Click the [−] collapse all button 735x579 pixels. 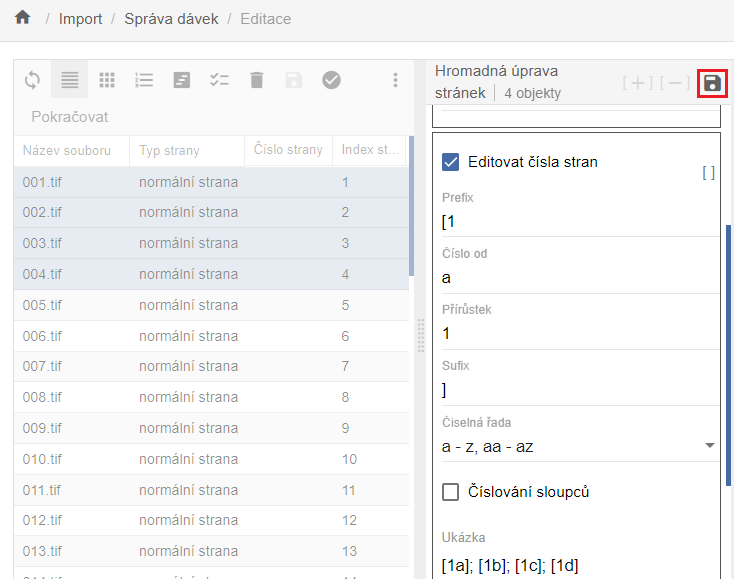[674, 83]
